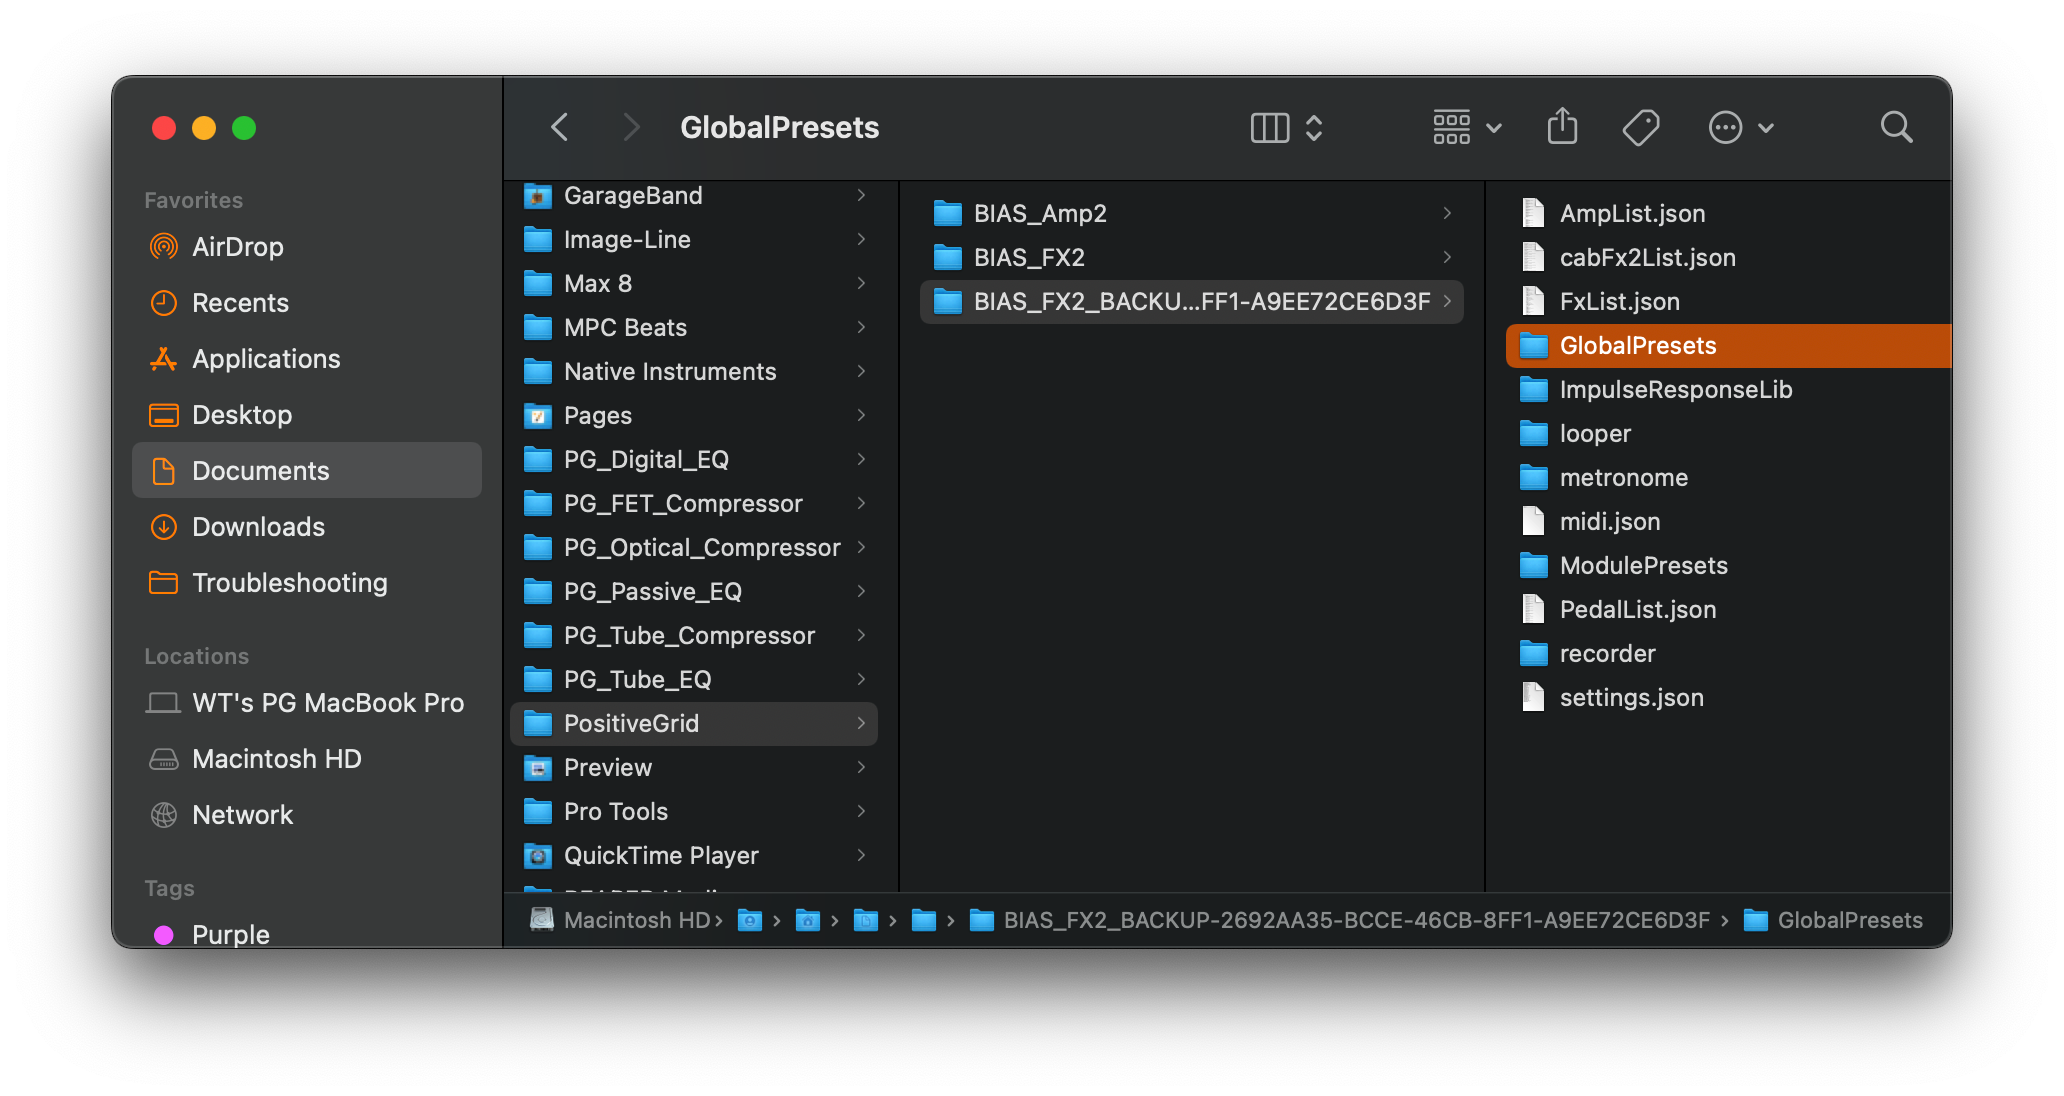The image size is (2064, 1096).
Task: Select the PositiveGrid folder
Action: coord(694,723)
